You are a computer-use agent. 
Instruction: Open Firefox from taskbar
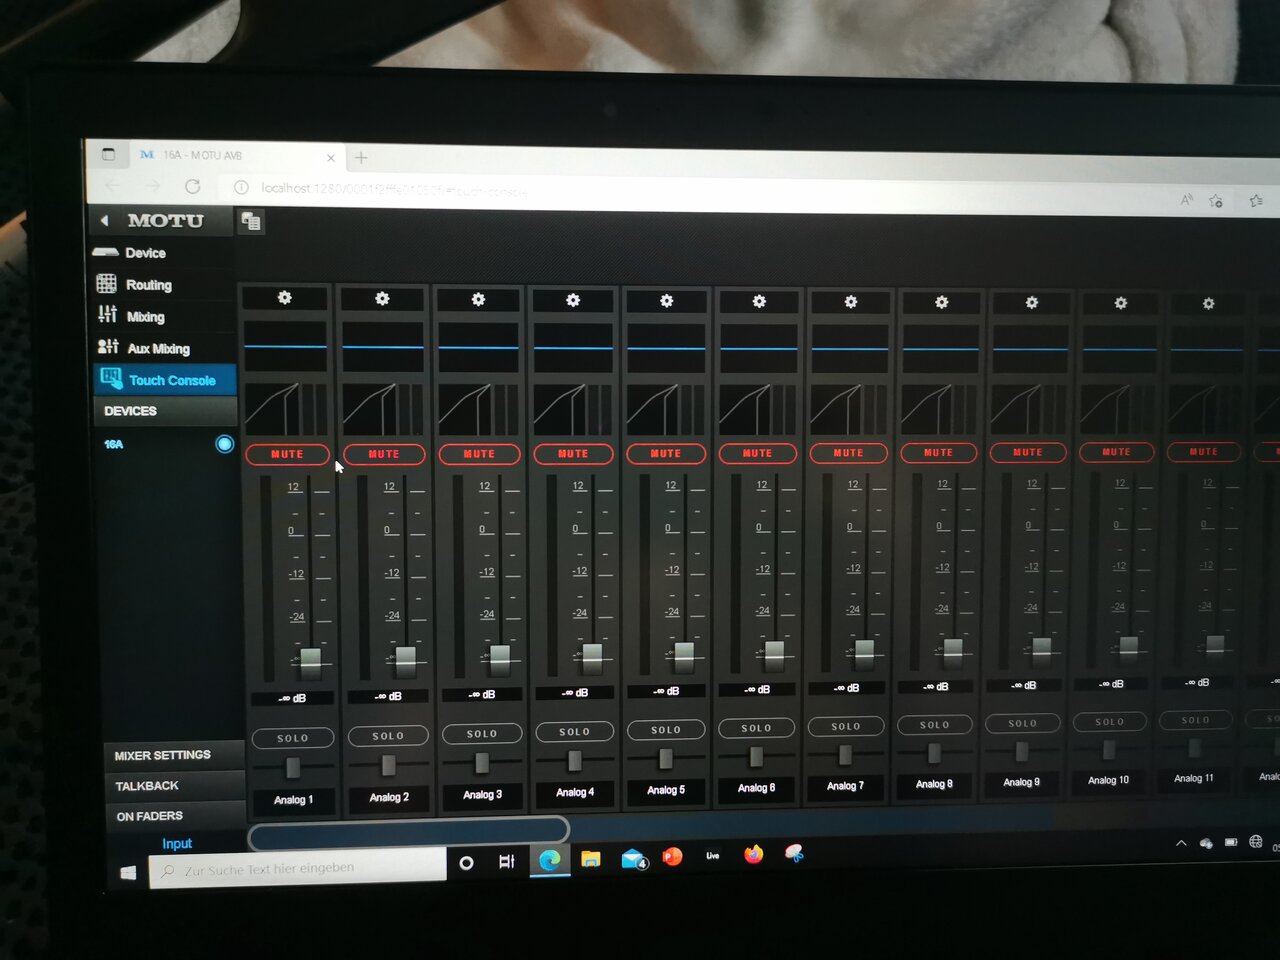[754, 854]
